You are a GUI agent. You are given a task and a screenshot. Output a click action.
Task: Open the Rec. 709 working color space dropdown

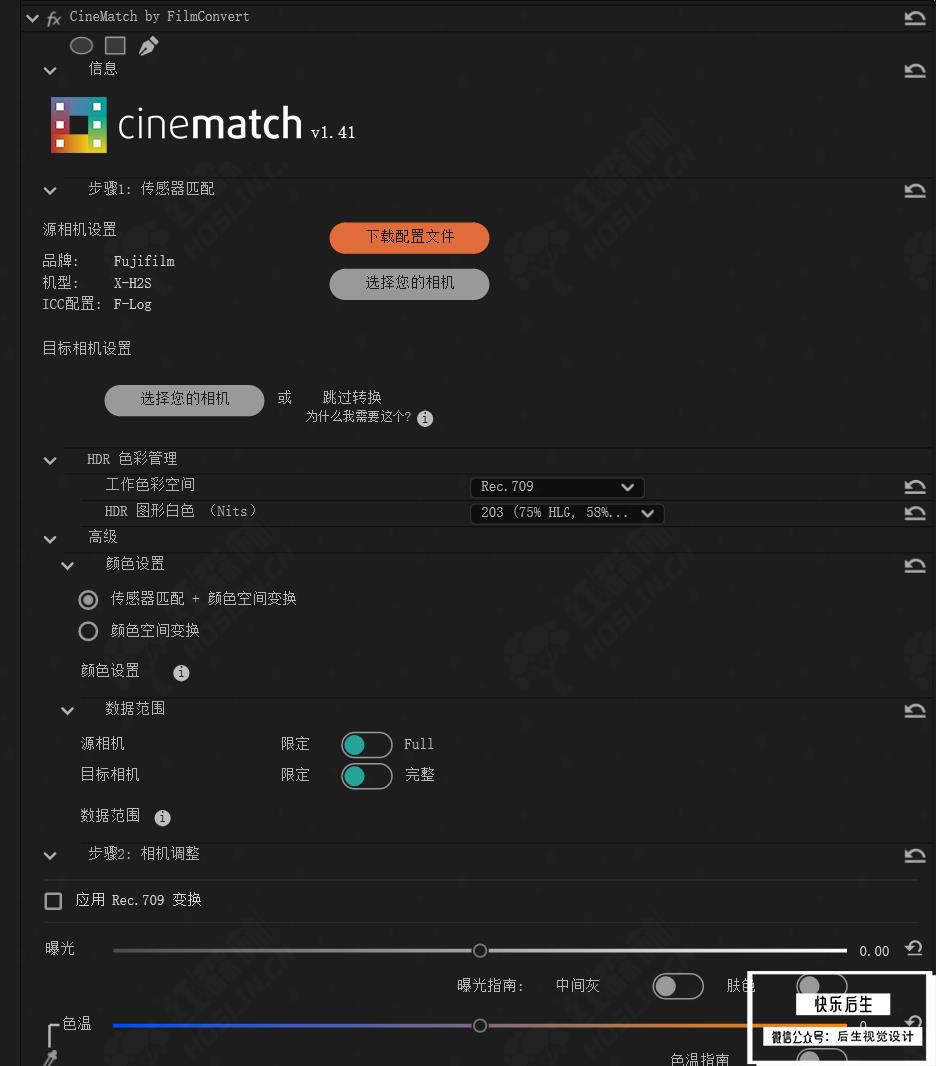[x=557, y=487]
